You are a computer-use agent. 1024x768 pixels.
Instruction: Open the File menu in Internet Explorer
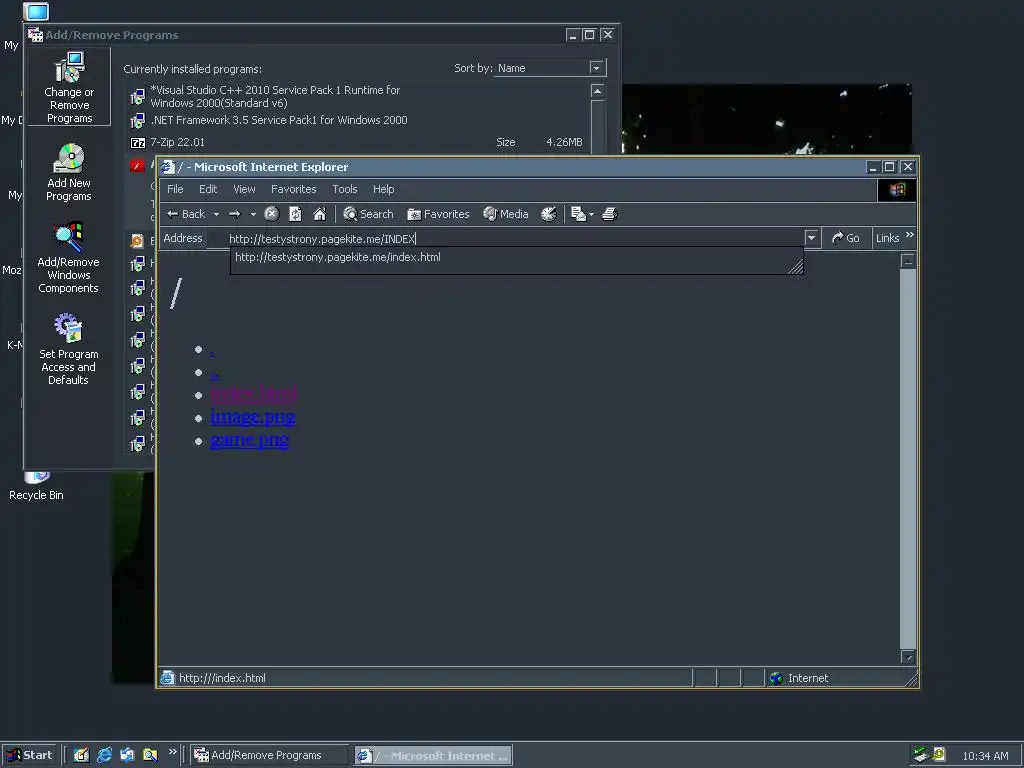click(x=175, y=189)
